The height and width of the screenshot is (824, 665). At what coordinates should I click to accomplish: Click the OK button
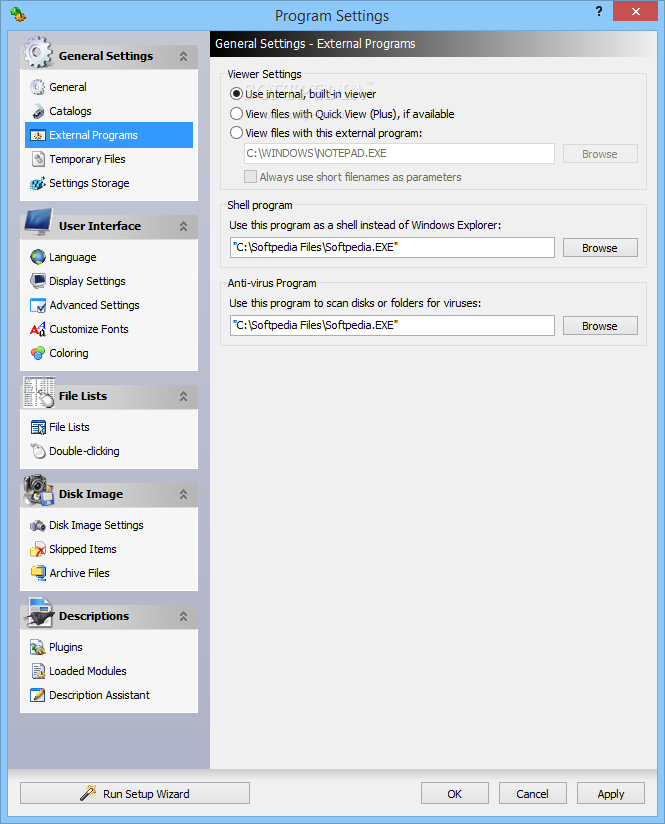pos(455,794)
